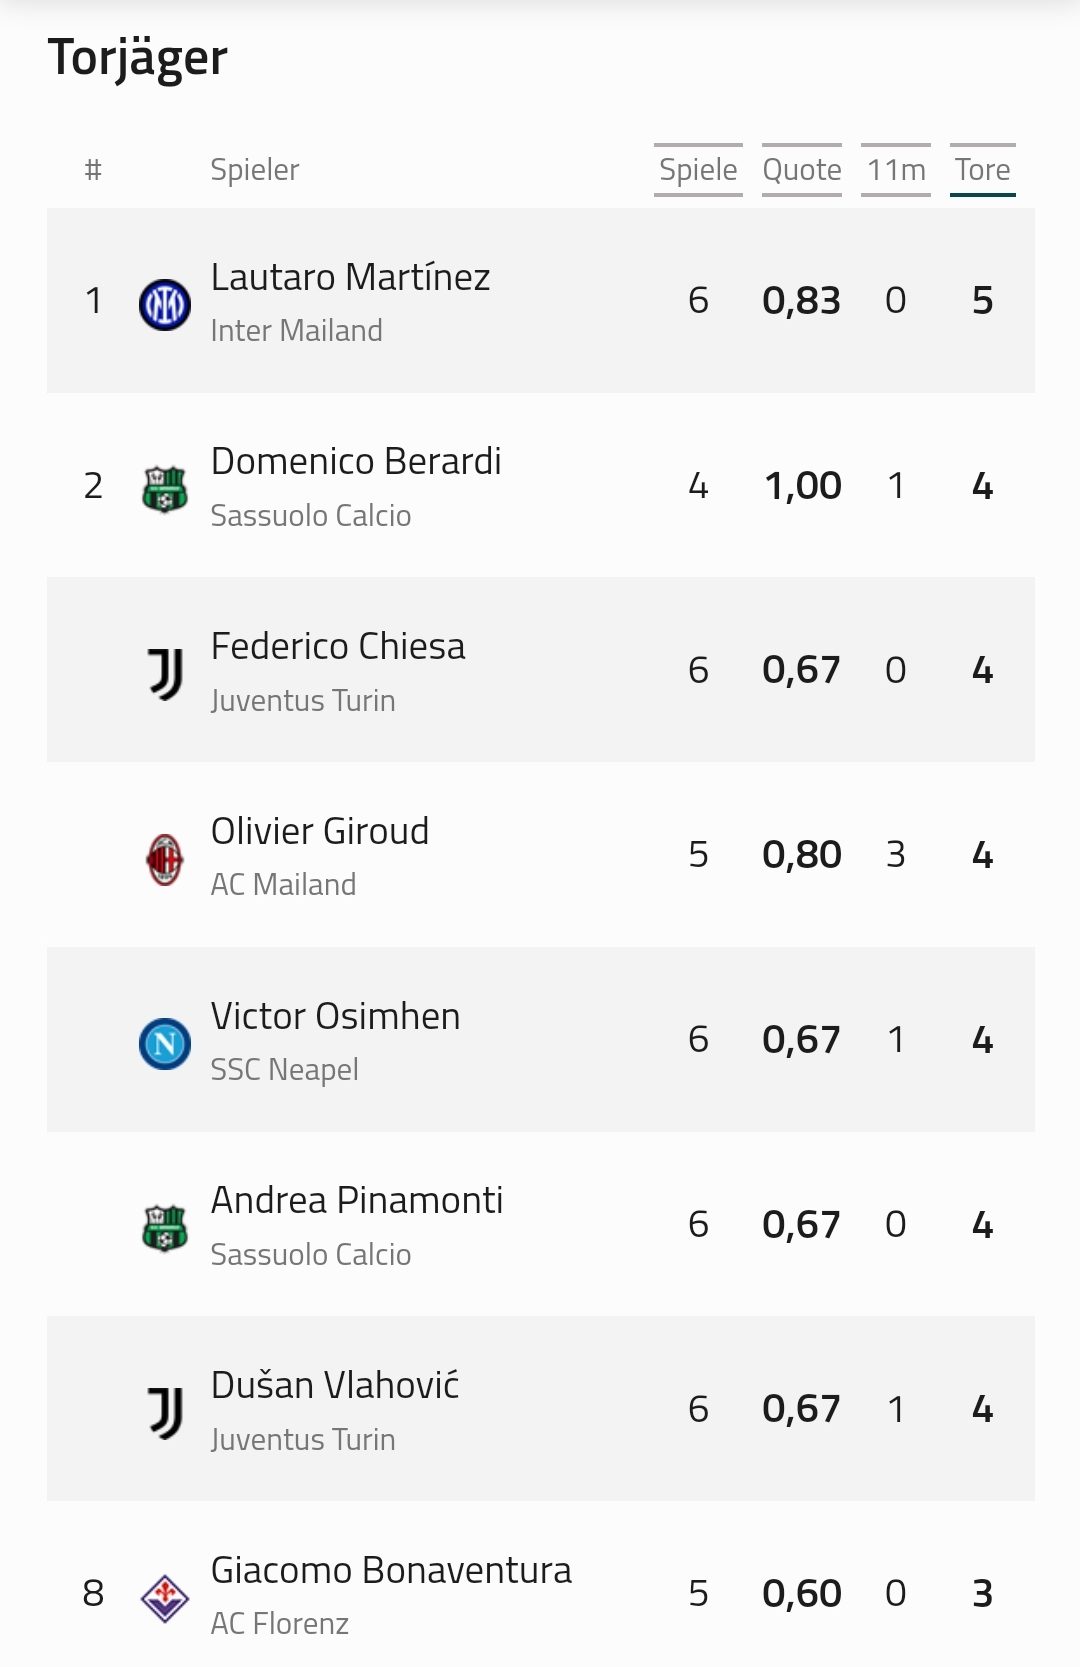Screen dimensions: 1080x1667
Task: Open the SSC Neapel logo by Victor Osimhen
Action: pyautogui.click(x=165, y=1044)
